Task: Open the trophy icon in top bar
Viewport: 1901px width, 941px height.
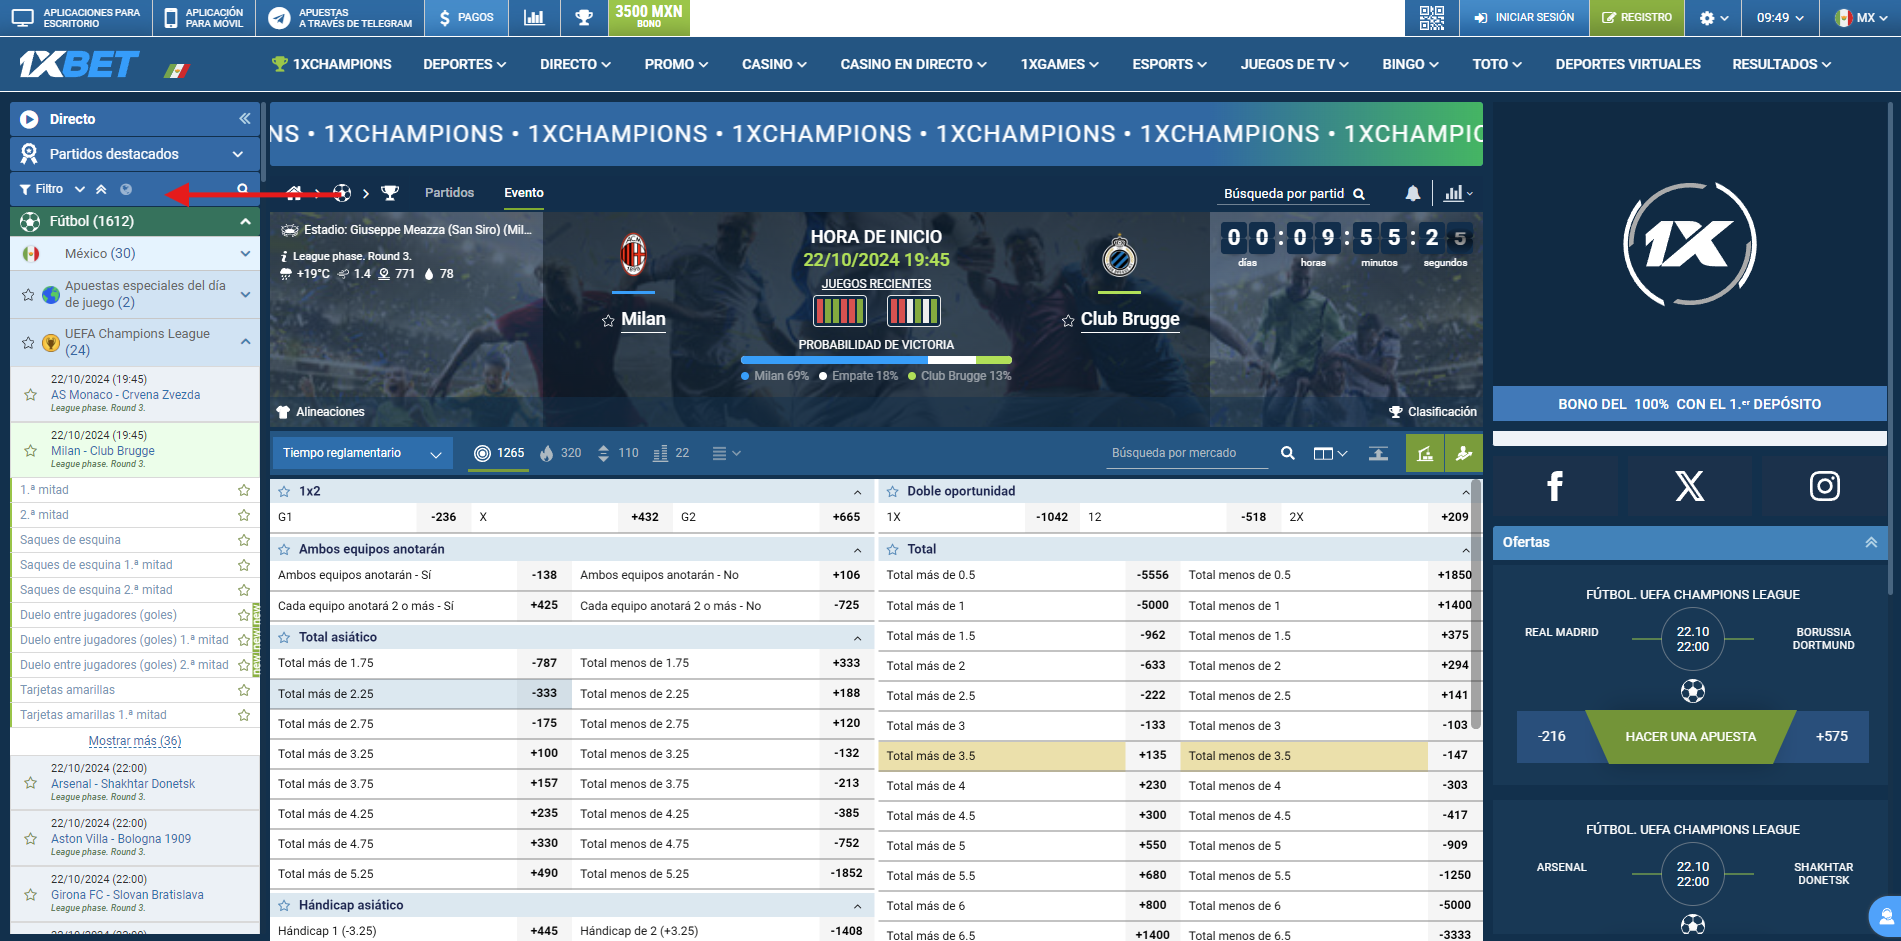Action: coord(584,17)
